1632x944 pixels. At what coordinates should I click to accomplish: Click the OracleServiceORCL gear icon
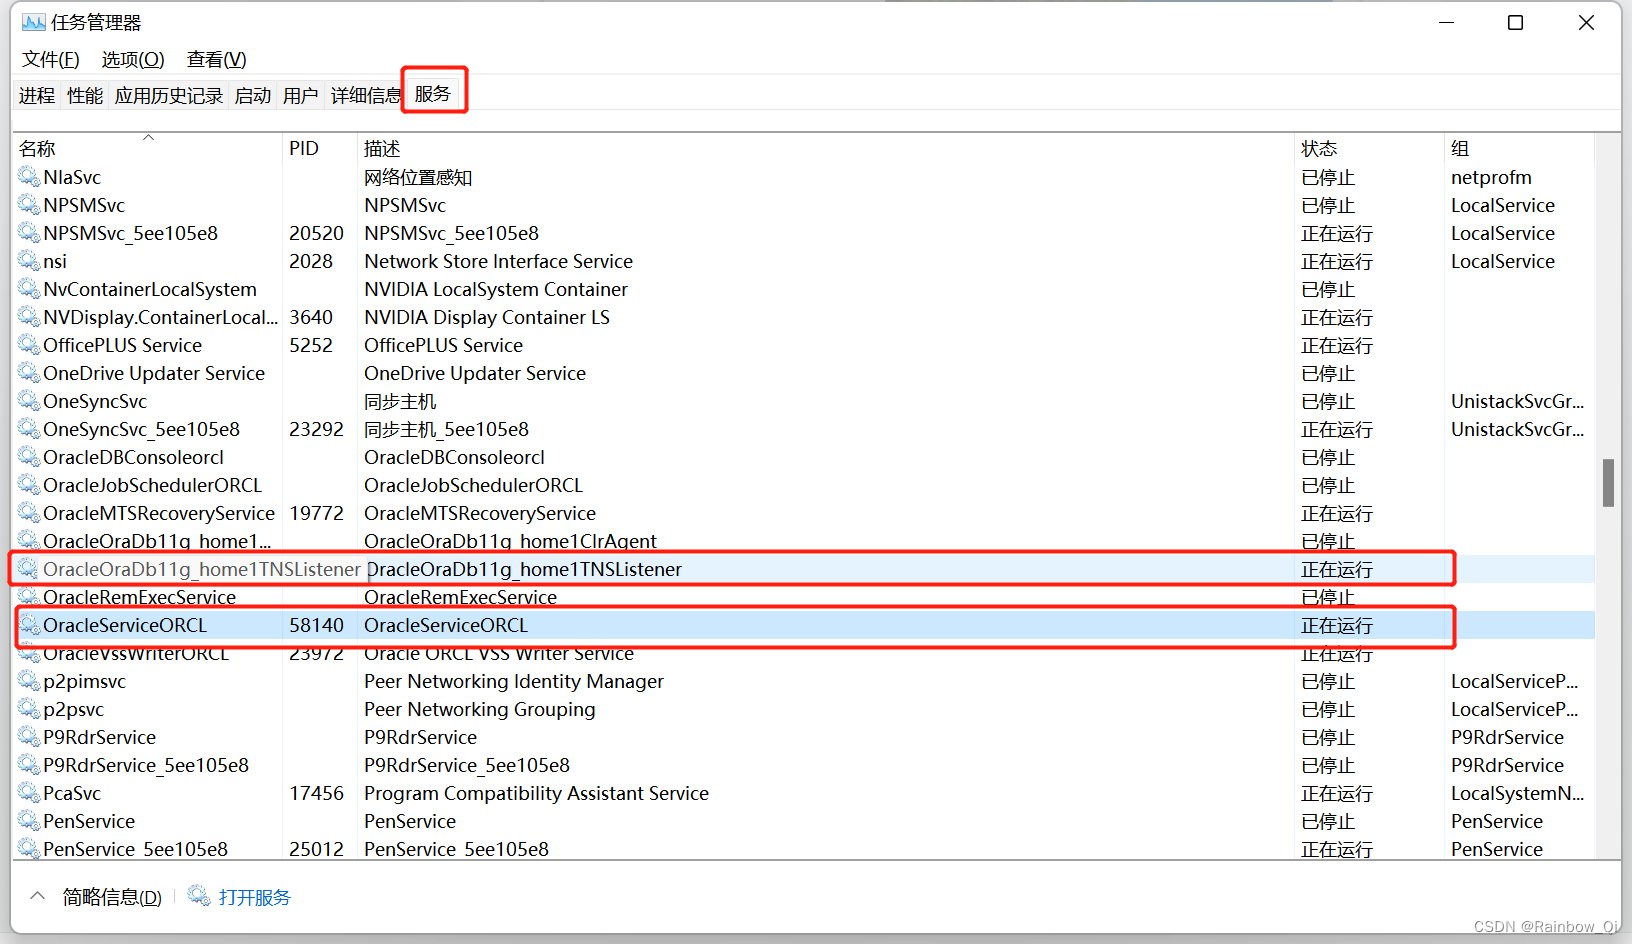(29, 625)
